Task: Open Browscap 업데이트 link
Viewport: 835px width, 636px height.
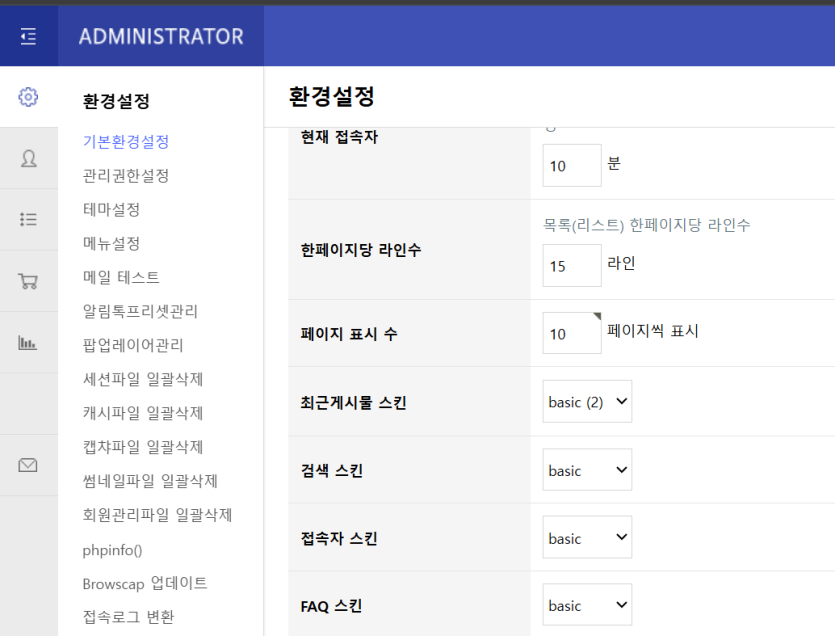Action: tap(145, 583)
